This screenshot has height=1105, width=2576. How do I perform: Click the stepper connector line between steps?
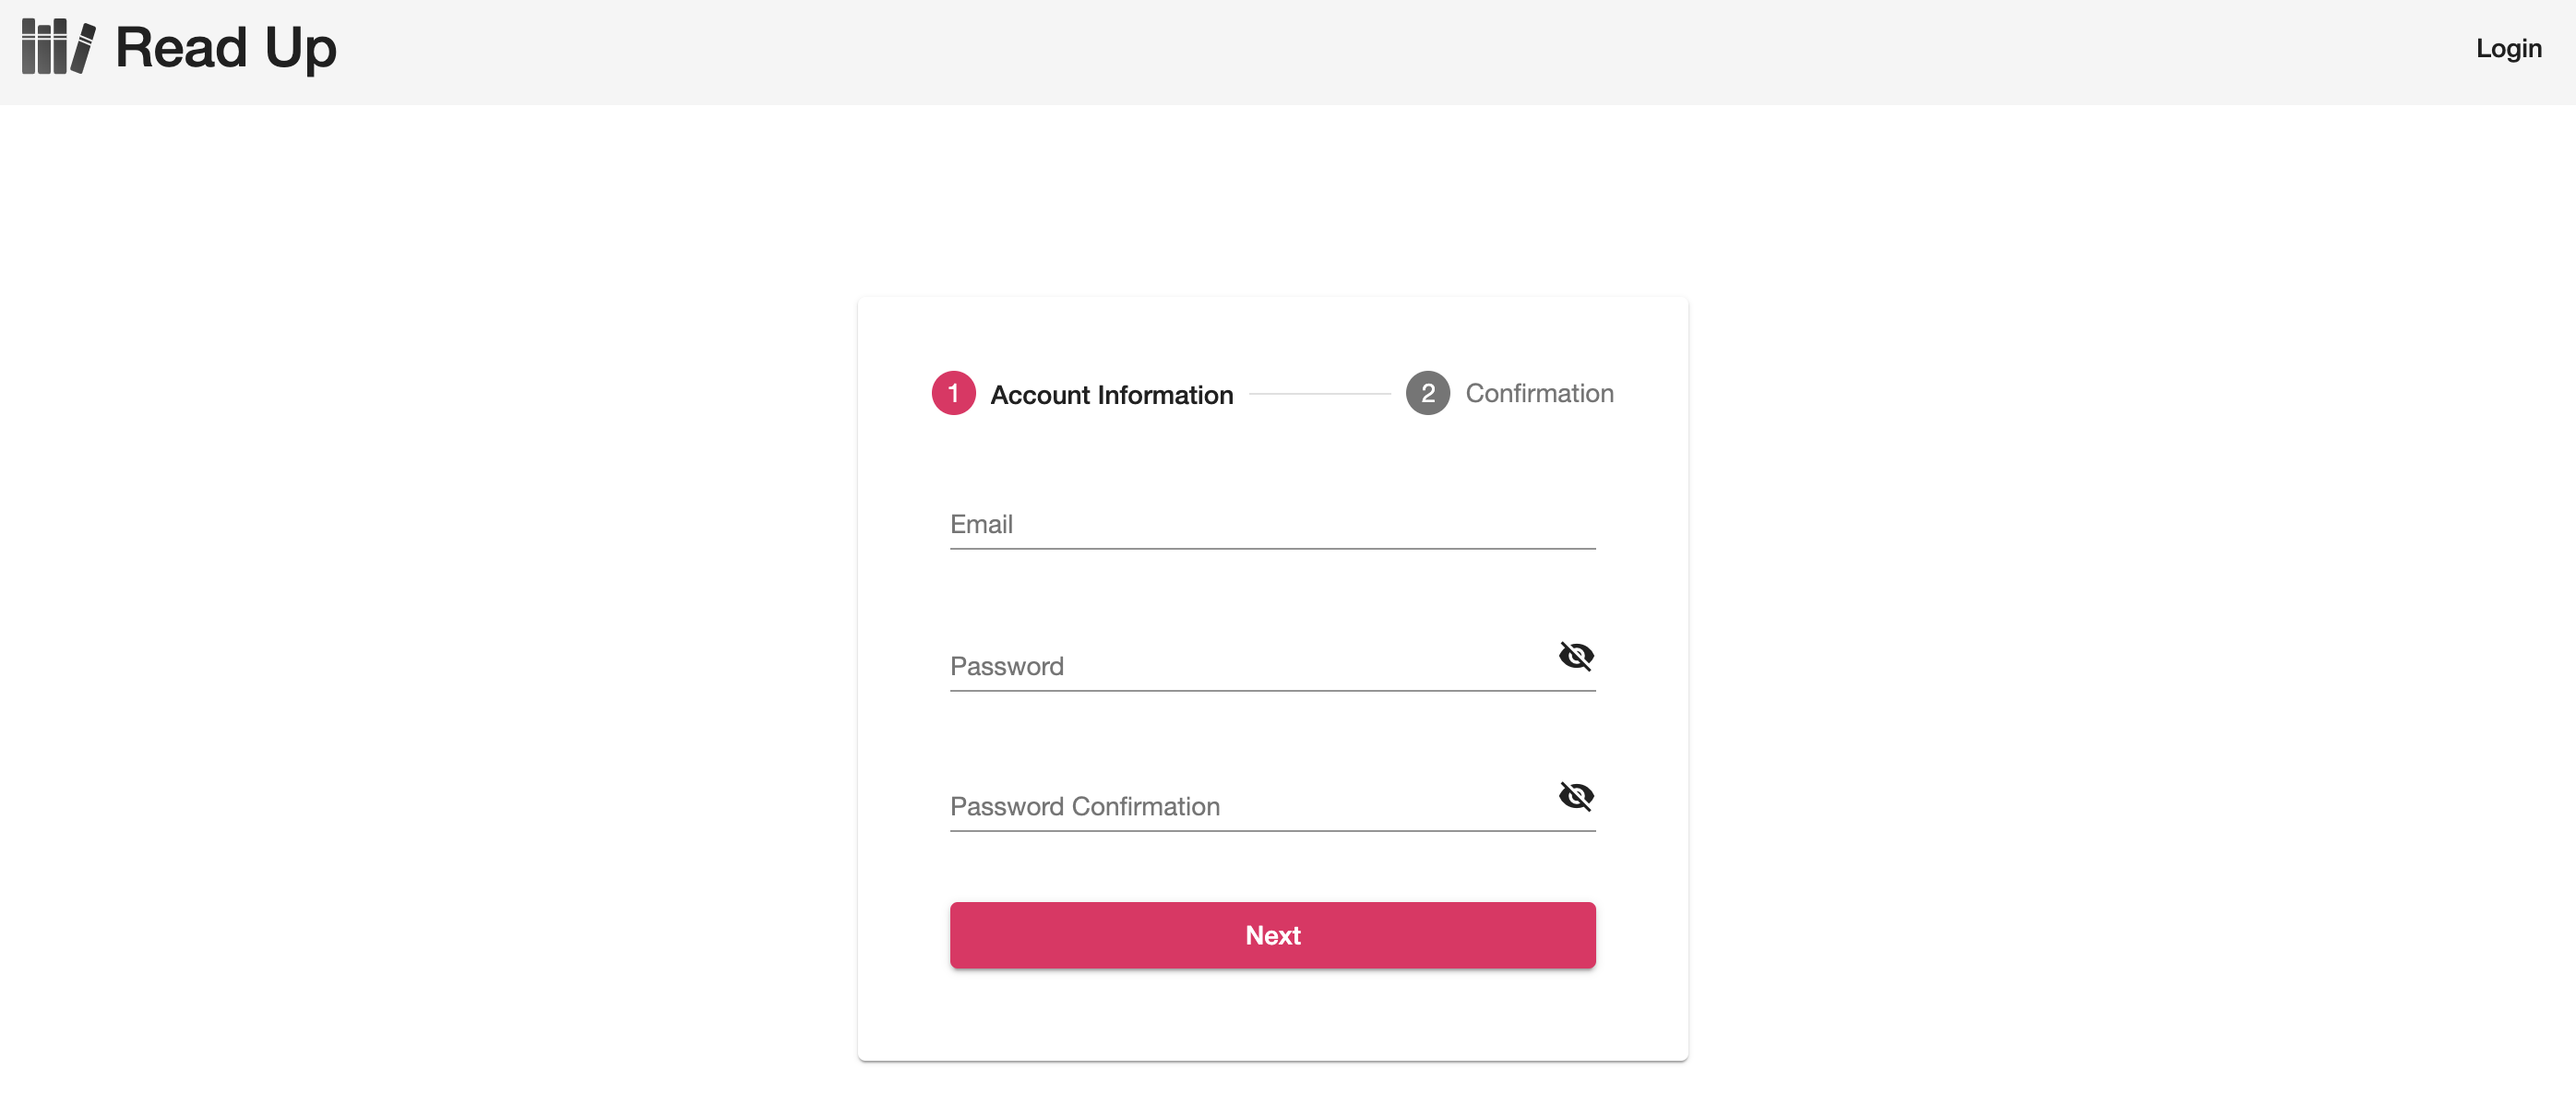[1319, 394]
